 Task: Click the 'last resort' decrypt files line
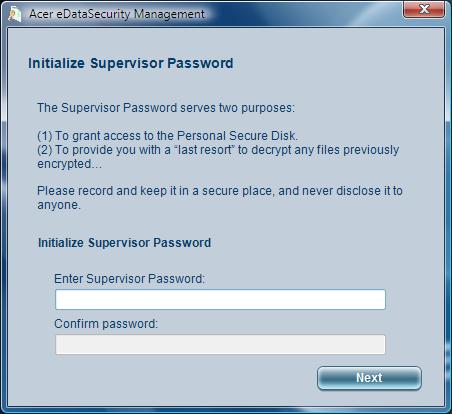click(x=218, y=150)
